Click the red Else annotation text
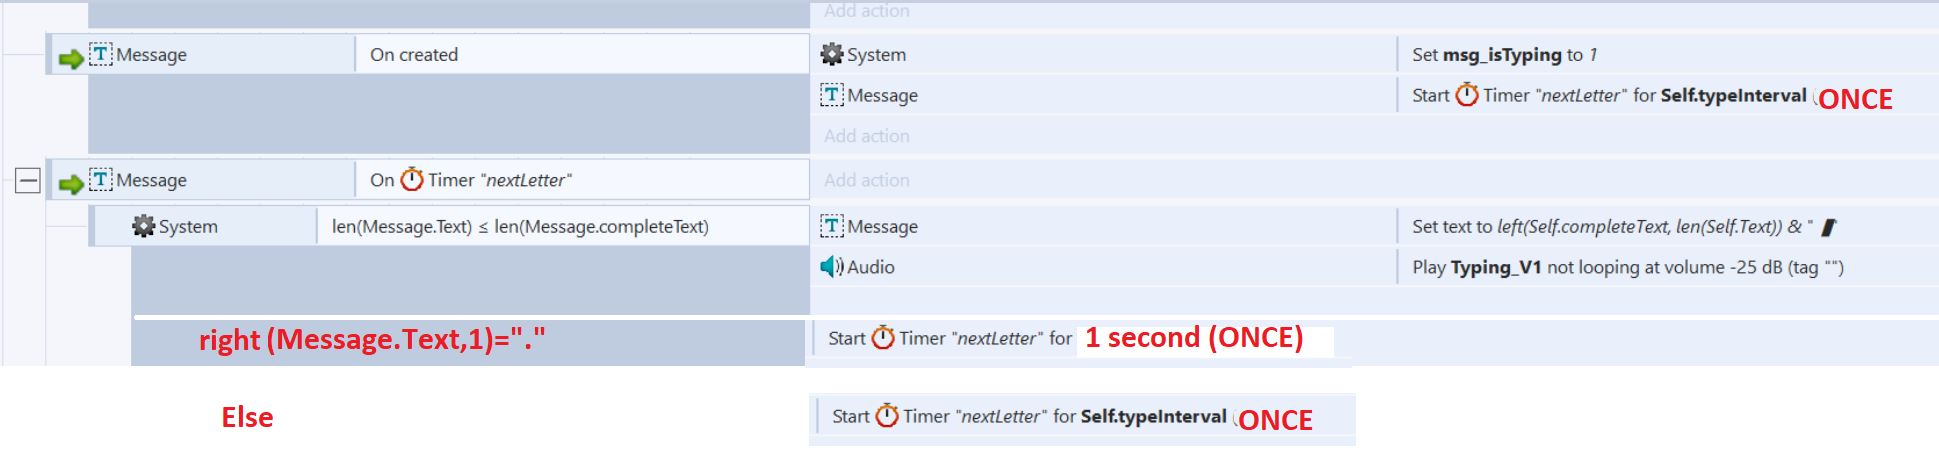 point(247,417)
